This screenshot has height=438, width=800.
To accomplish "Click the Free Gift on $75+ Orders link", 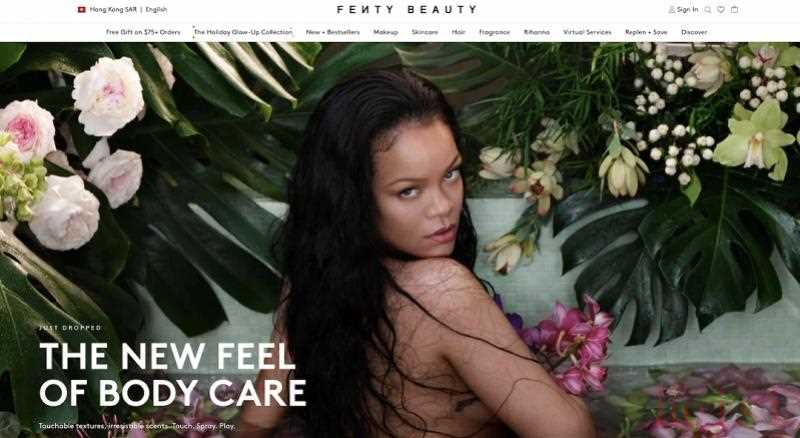I will coord(143,32).
